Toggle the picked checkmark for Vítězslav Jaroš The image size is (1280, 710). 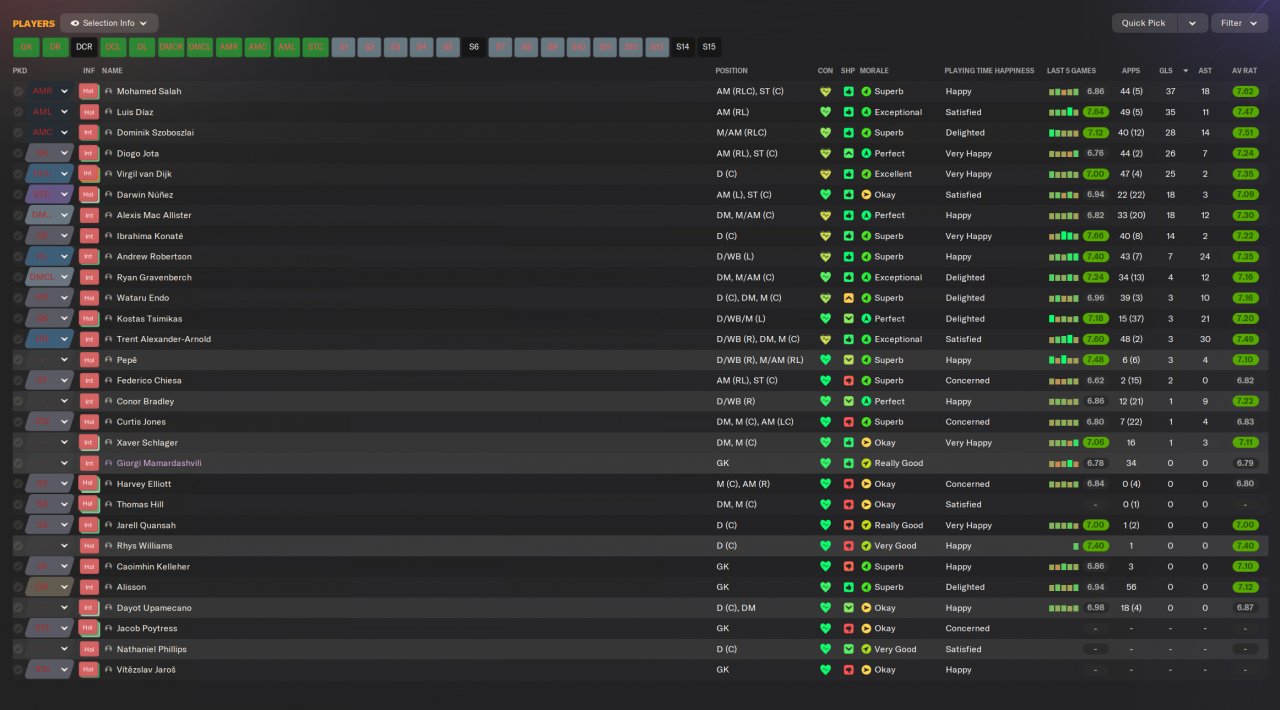(x=18, y=670)
